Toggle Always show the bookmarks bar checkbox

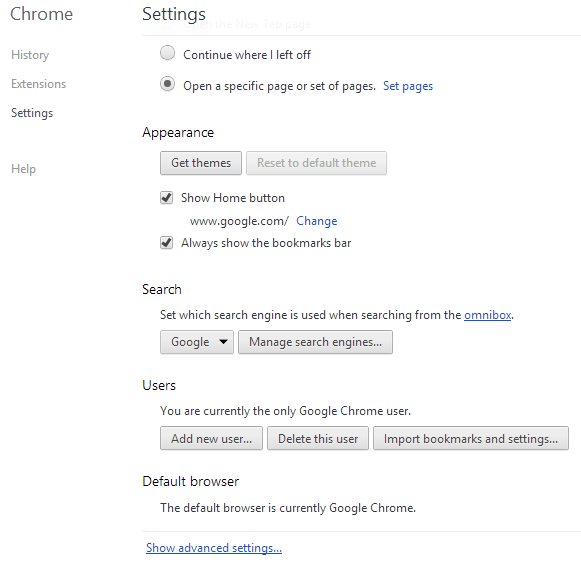point(166,243)
